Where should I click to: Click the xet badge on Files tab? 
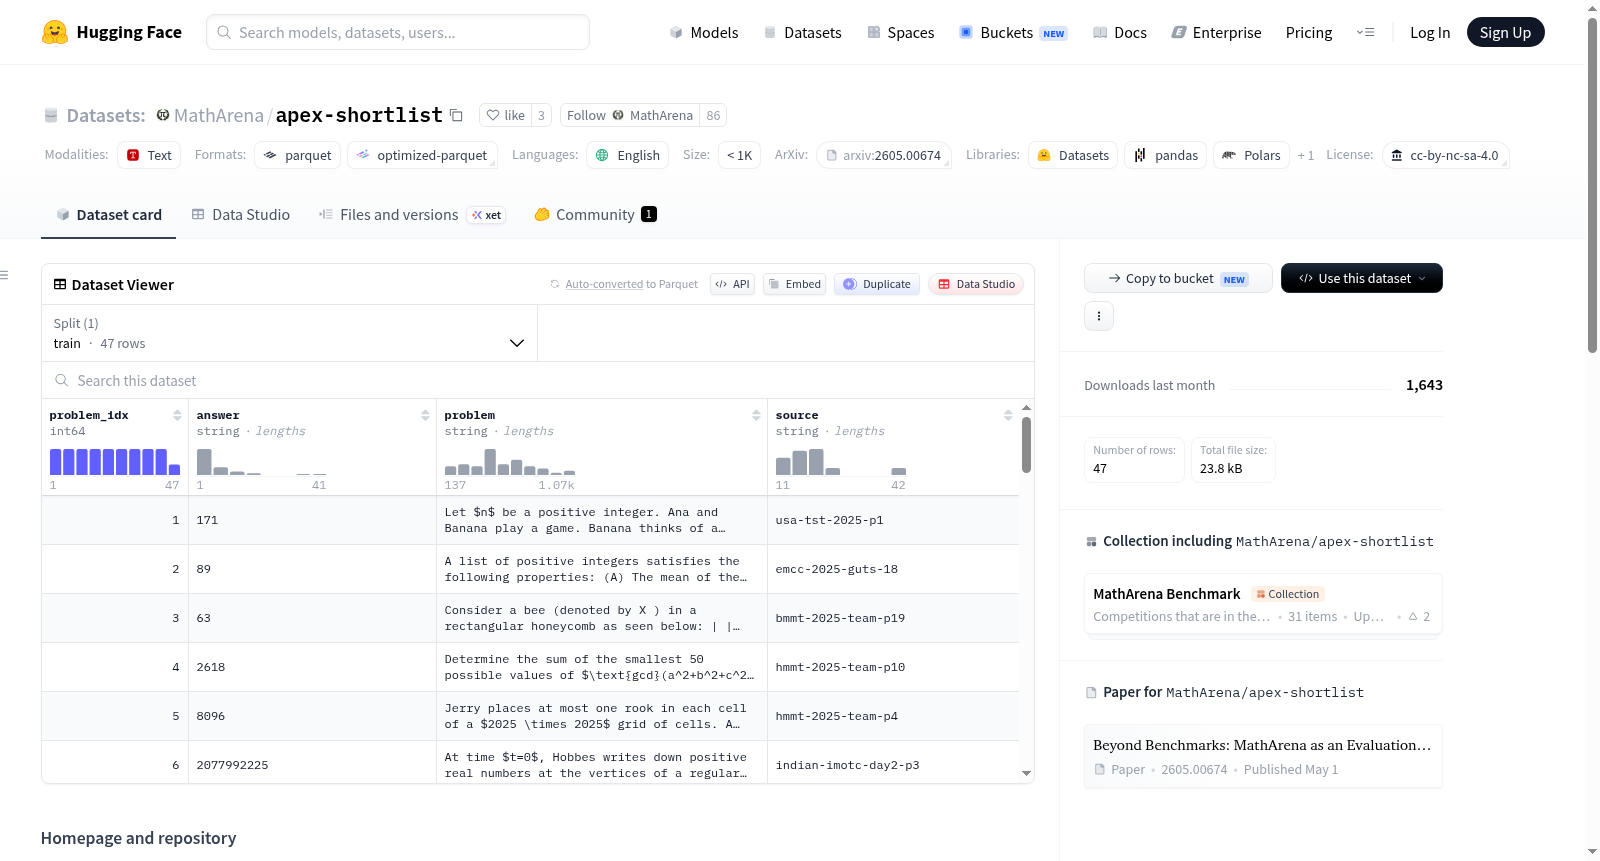point(487,215)
